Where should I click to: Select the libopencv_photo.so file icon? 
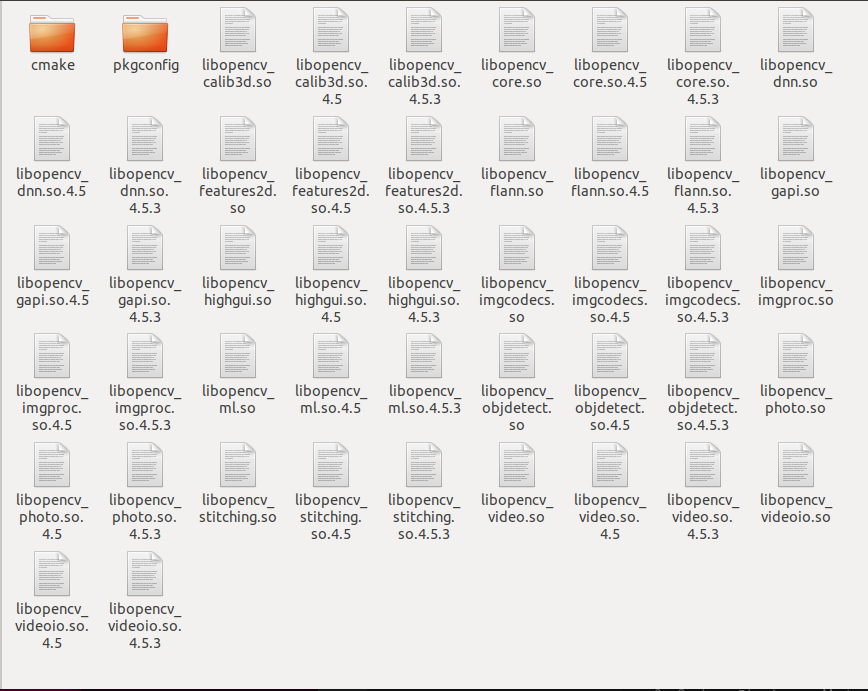pos(796,356)
